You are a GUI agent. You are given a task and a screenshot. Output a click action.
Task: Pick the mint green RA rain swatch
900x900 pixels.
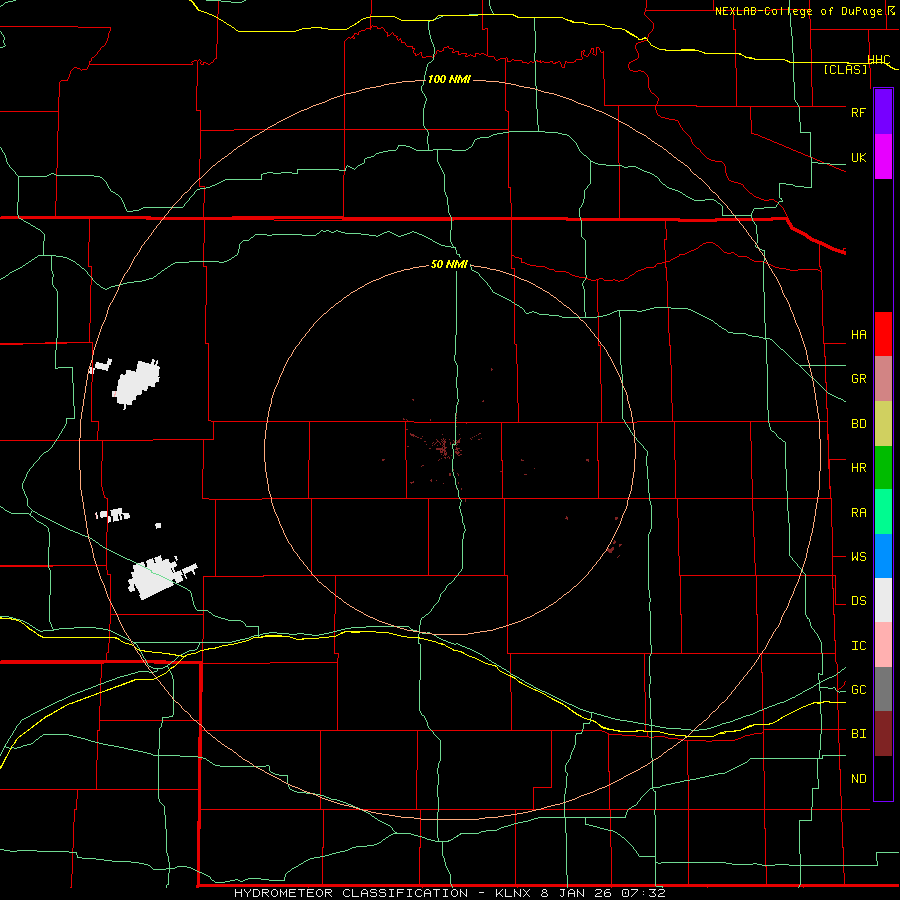pyautogui.click(x=883, y=512)
